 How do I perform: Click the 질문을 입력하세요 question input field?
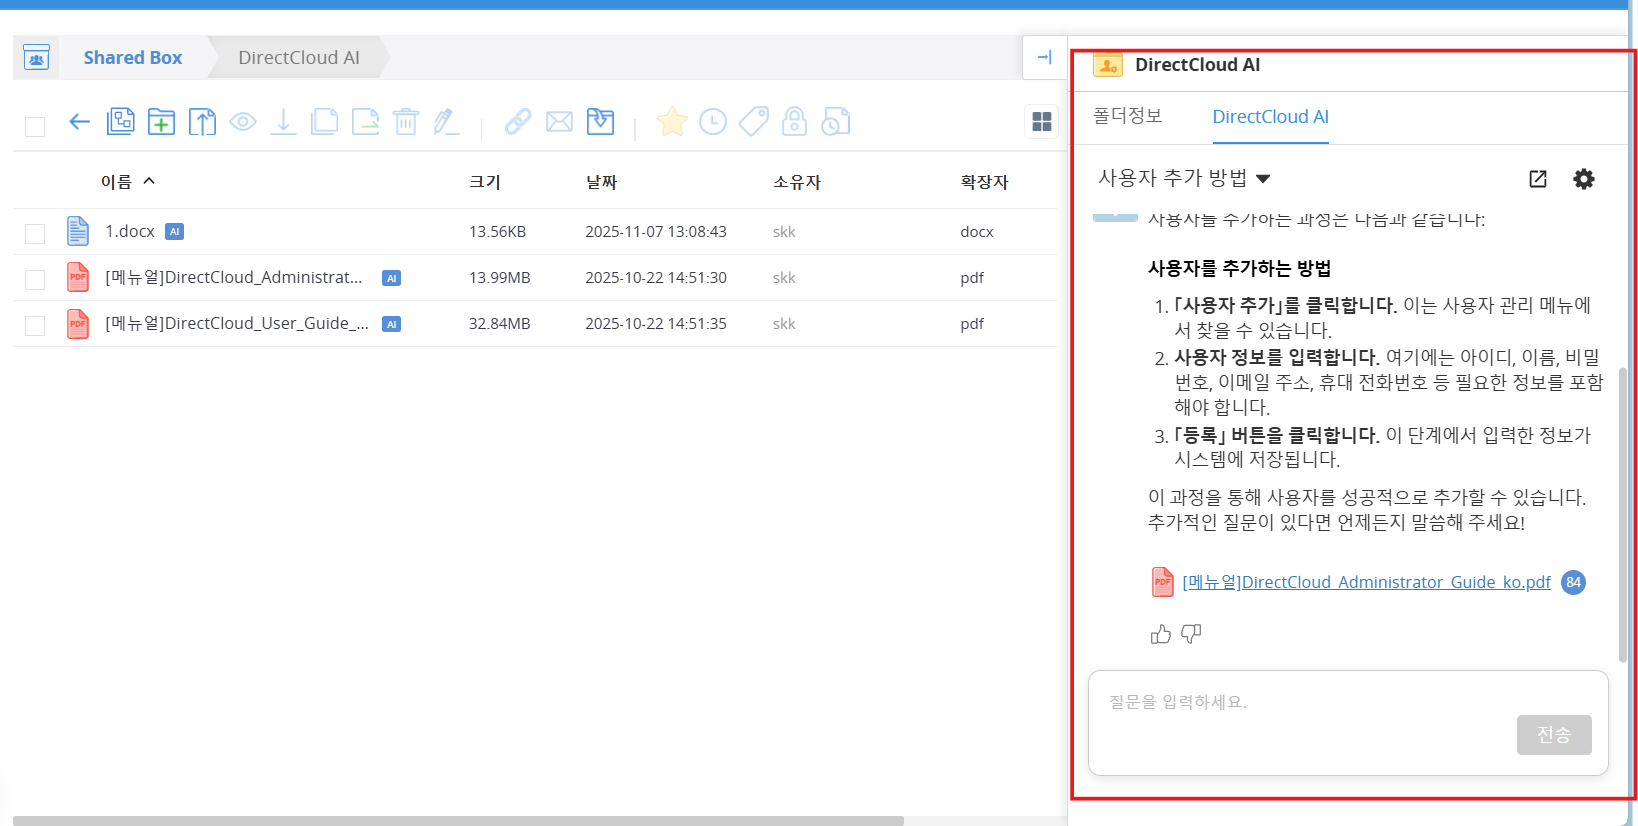[x=1348, y=723]
